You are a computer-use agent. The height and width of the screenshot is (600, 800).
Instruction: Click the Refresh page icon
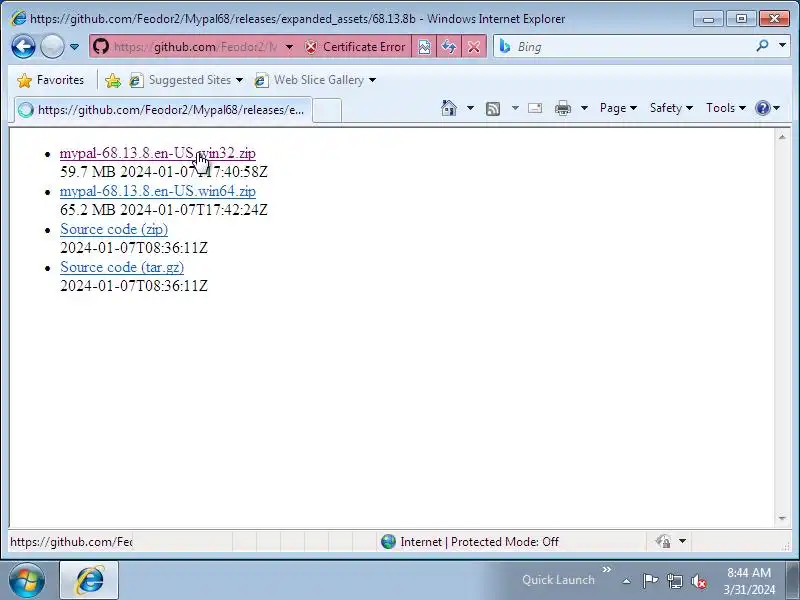449,47
